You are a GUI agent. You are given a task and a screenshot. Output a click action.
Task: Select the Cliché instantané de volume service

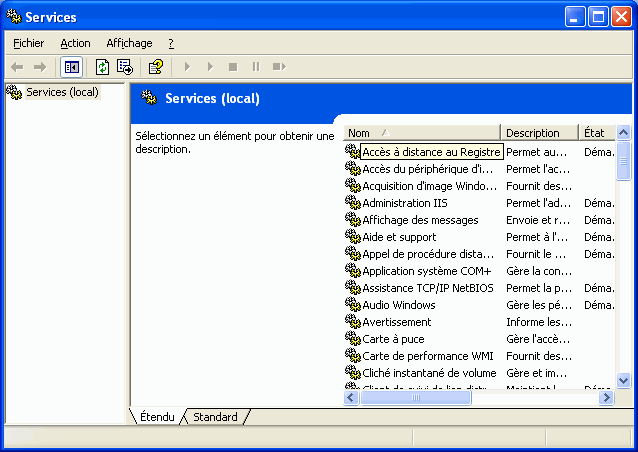(429, 373)
